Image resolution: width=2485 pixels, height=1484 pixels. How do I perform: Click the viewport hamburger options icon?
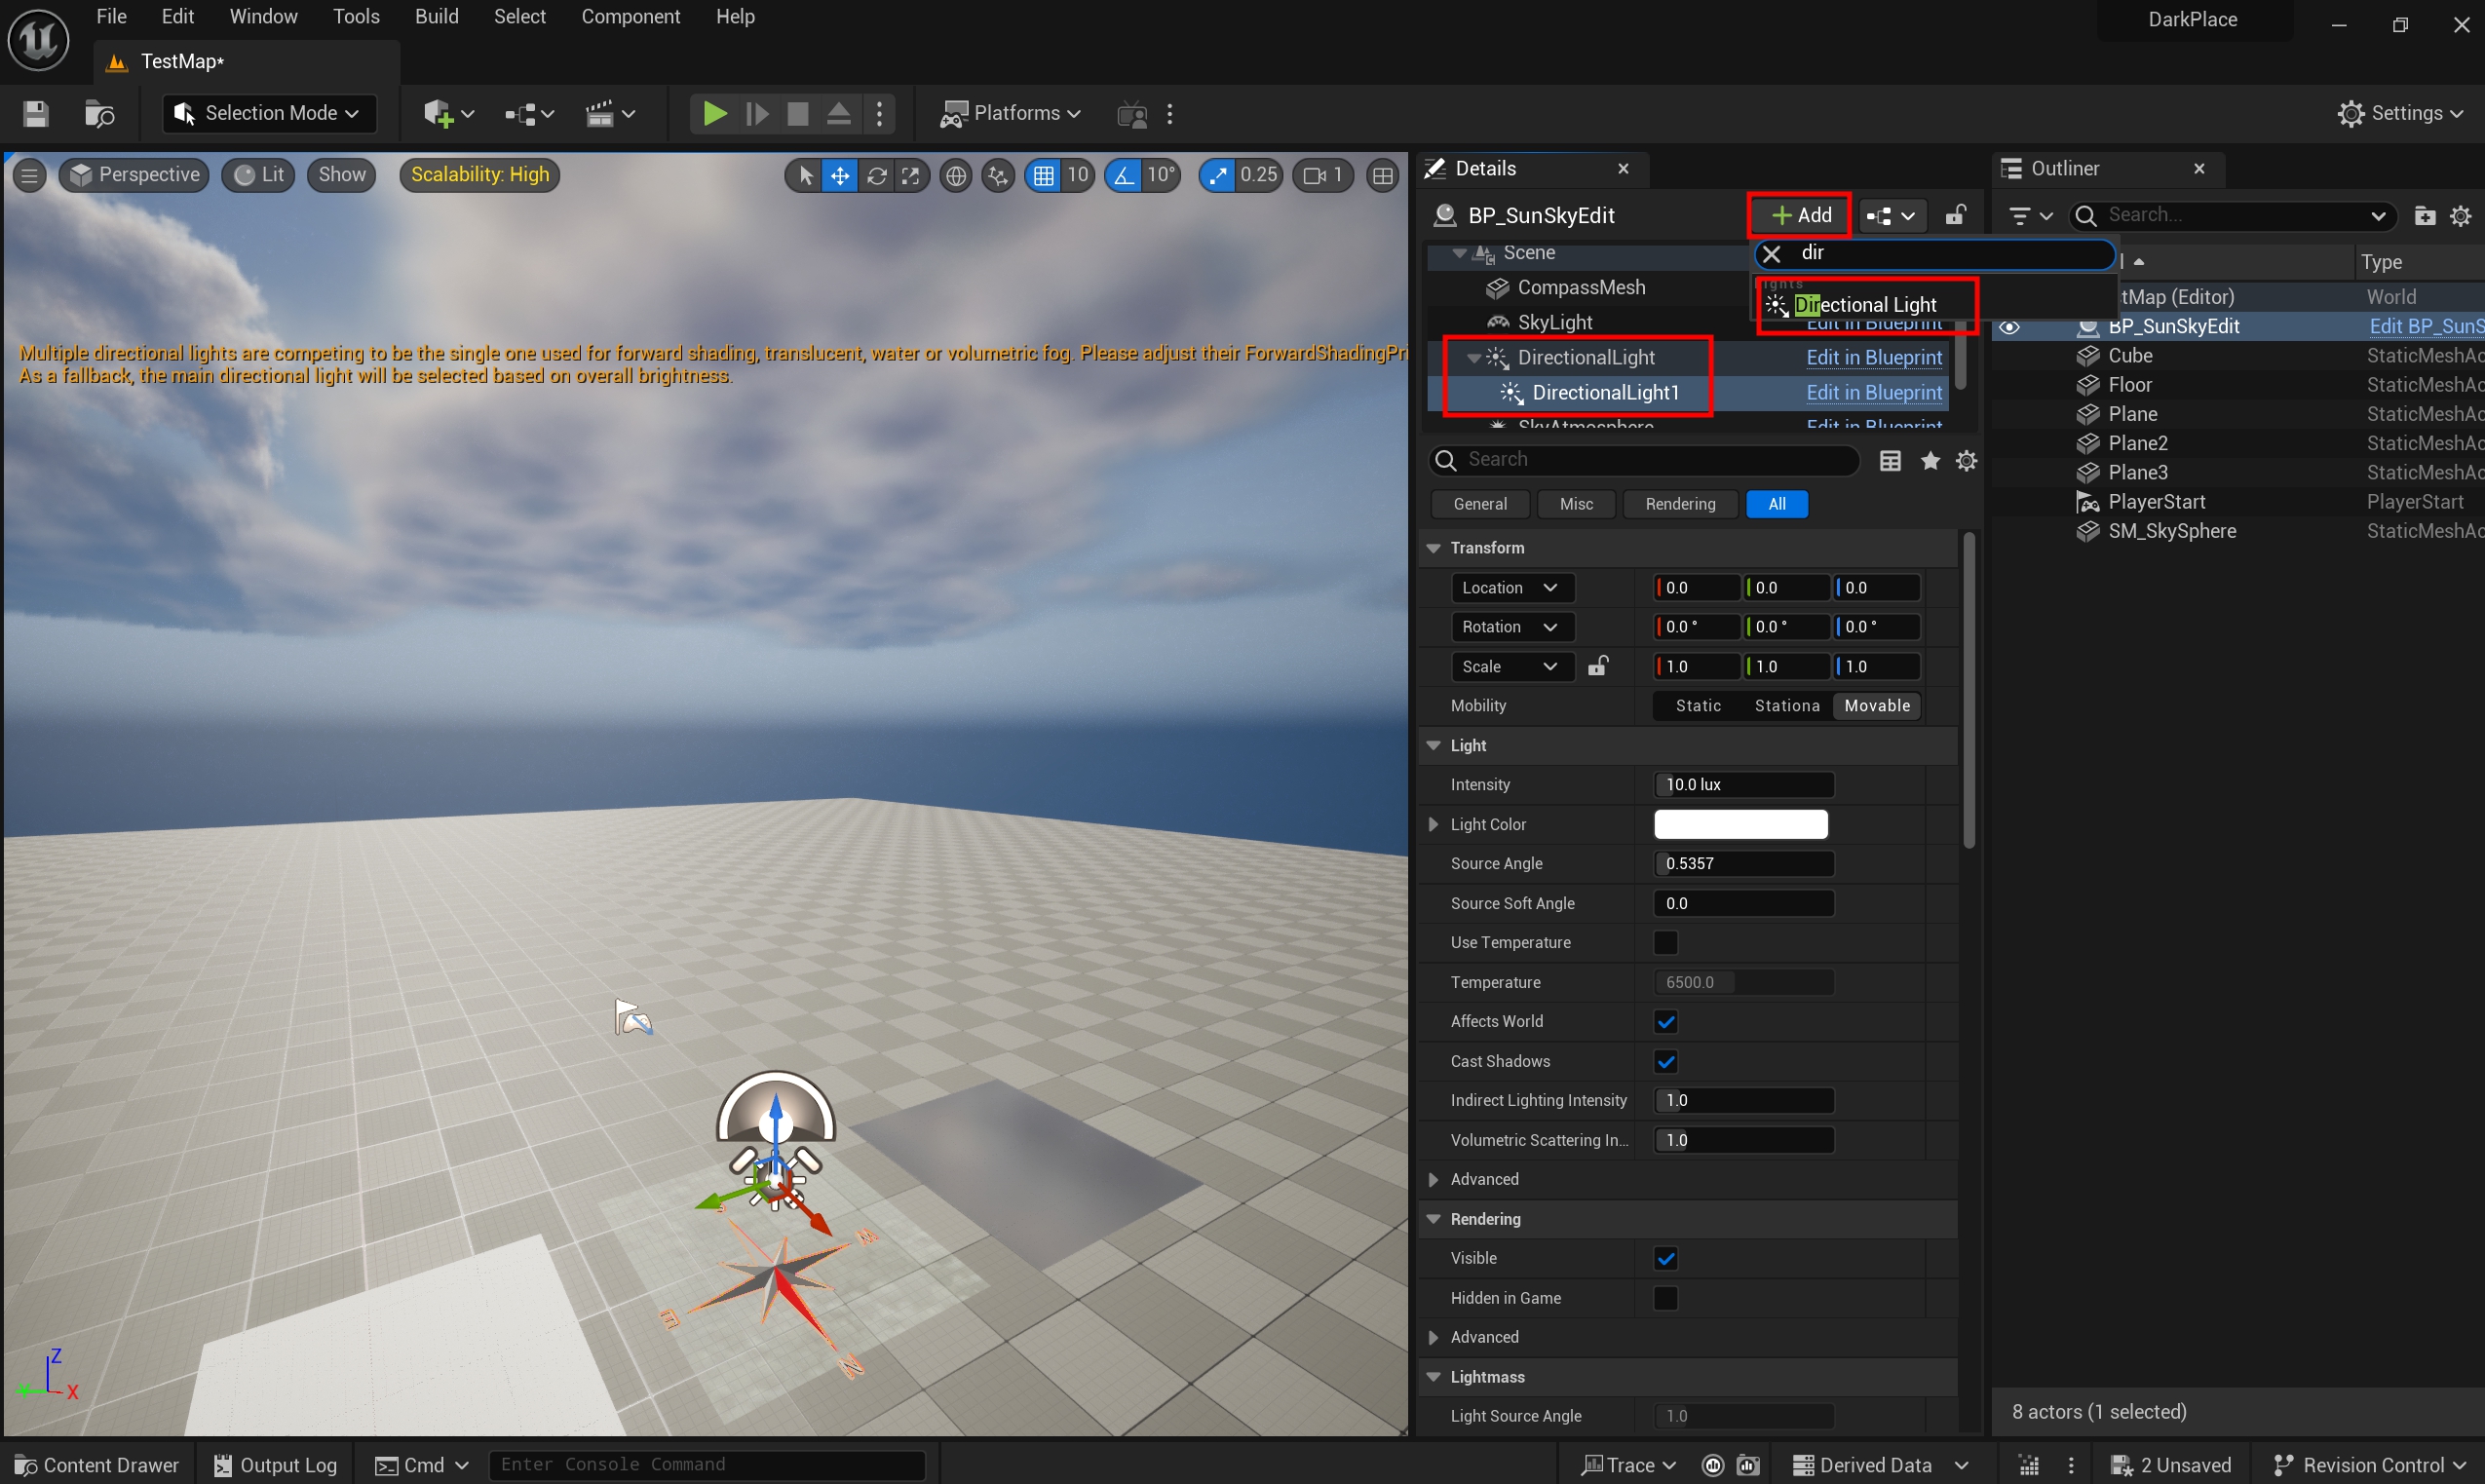pos(29,176)
